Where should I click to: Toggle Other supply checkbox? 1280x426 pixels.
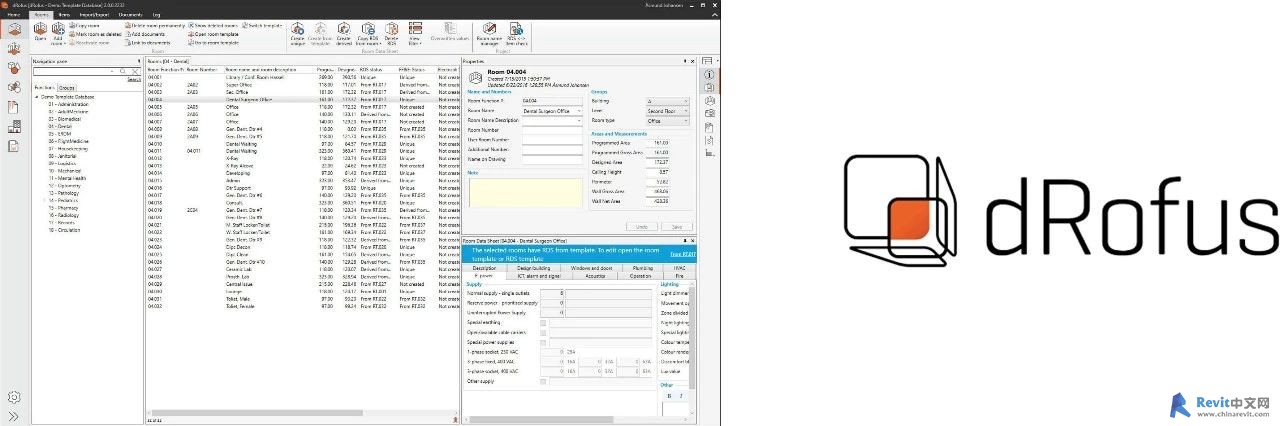tap(543, 382)
